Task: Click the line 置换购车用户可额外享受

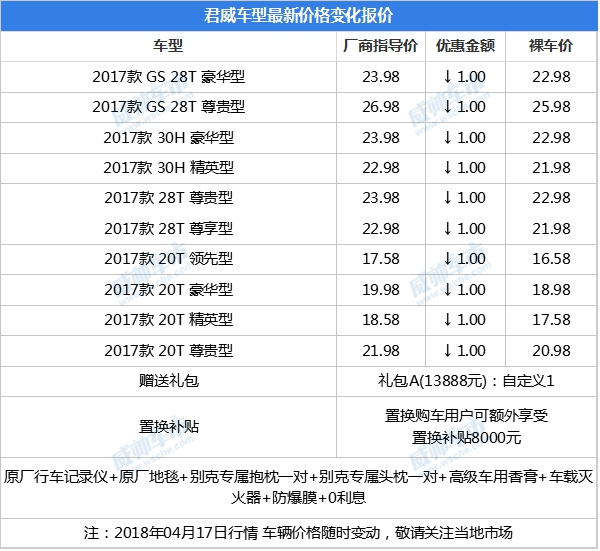Action: pyautogui.click(x=466, y=416)
